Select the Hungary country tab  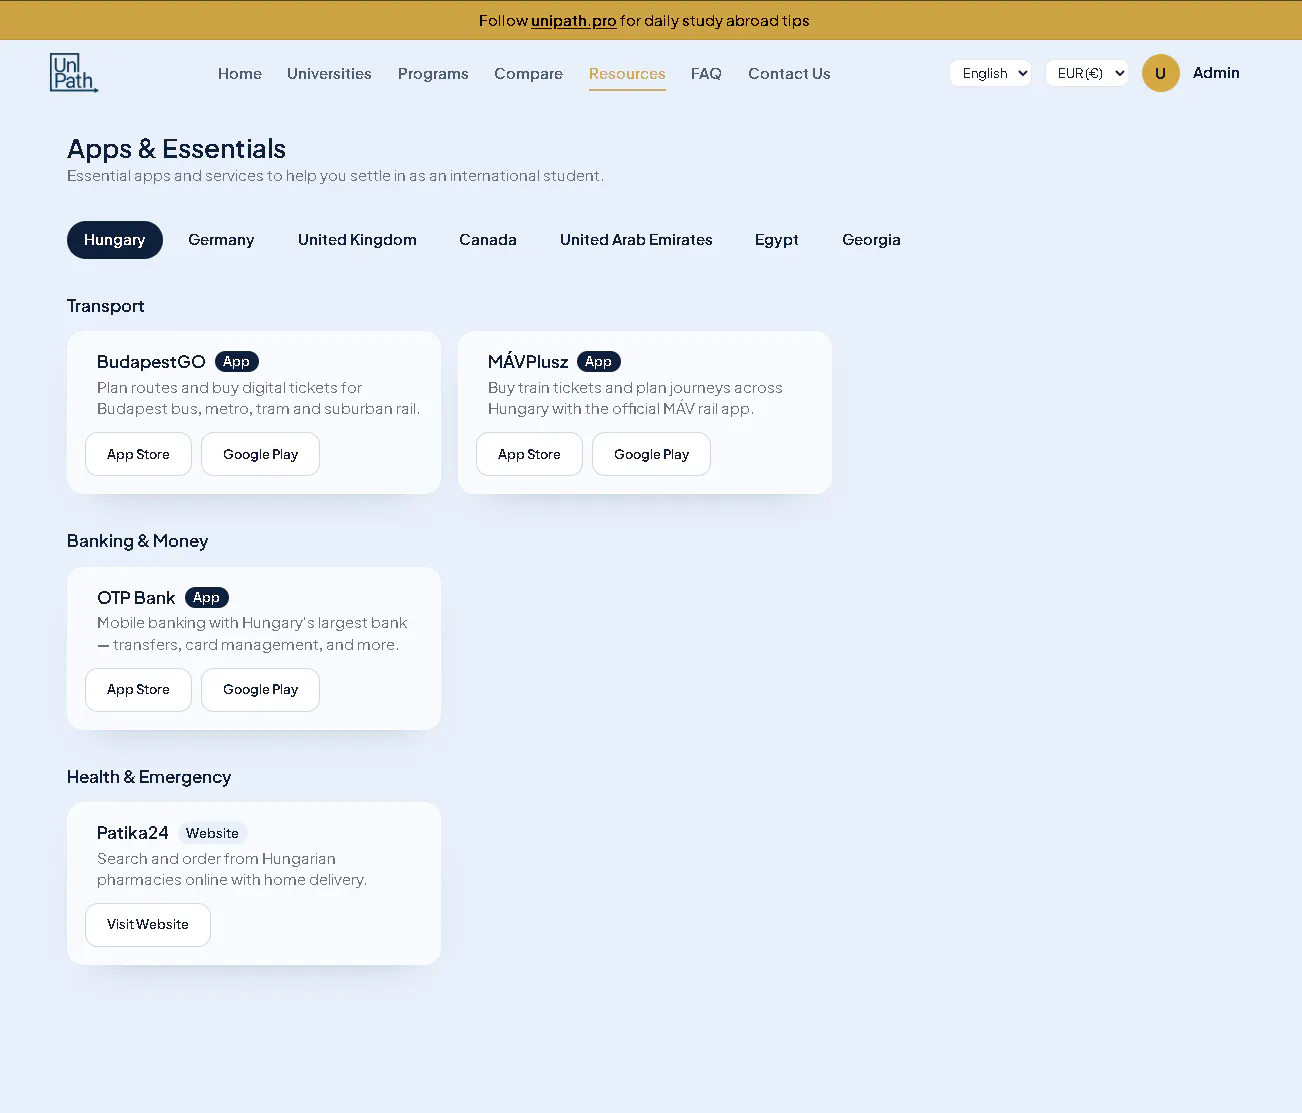[115, 240]
